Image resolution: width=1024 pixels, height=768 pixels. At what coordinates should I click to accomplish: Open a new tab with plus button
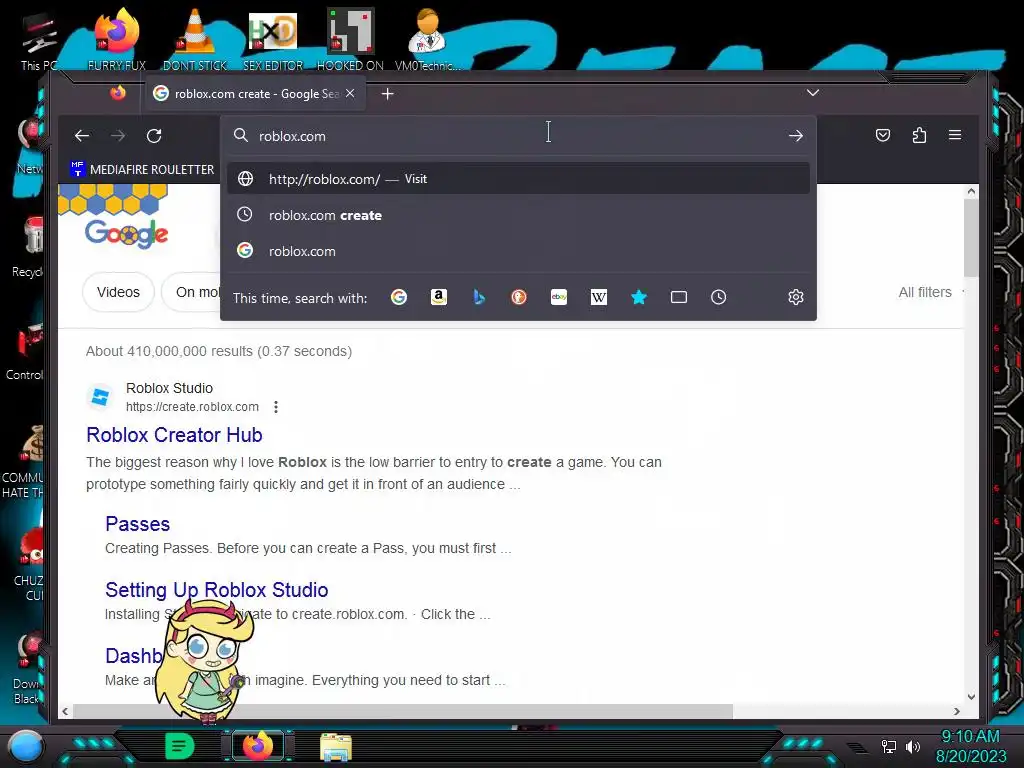tap(387, 94)
